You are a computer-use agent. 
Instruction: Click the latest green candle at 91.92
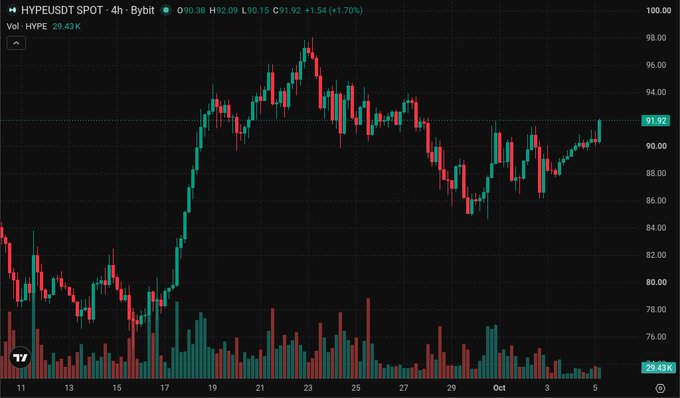[600, 130]
